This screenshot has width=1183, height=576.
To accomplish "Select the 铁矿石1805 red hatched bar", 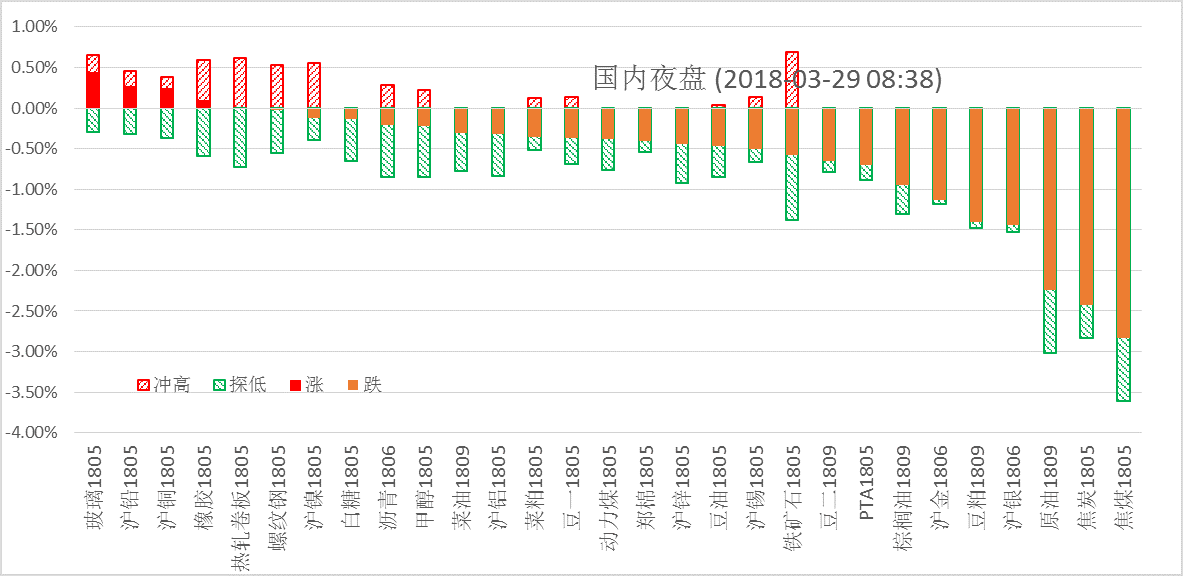I will pos(792,80).
